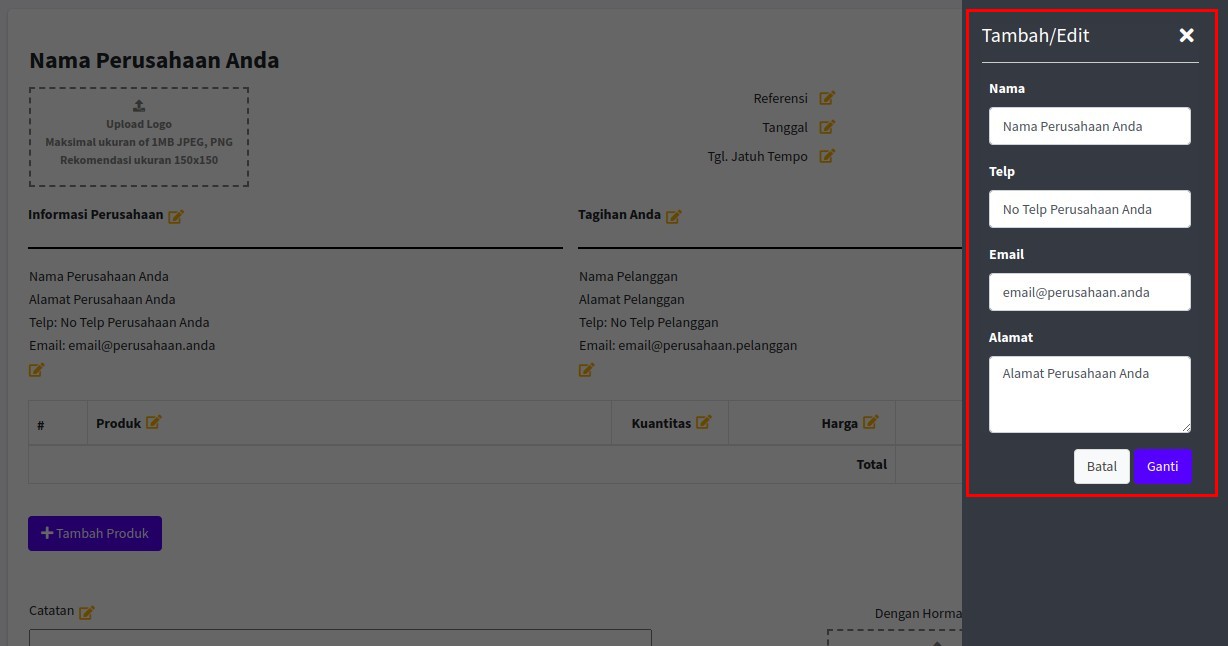Edit icon next to Informasi Perusahaan
Image resolution: width=1228 pixels, height=646 pixels.
tap(176, 216)
